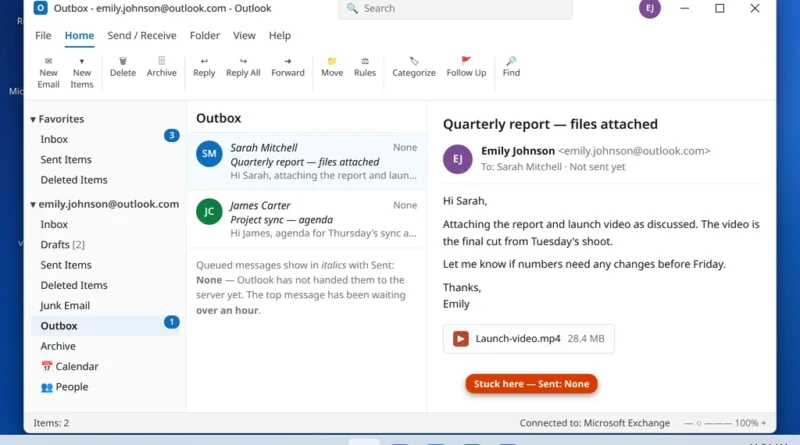Screen dimensions: 800x445
Task: Select the Outbox folder
Action: pos(106,326)
